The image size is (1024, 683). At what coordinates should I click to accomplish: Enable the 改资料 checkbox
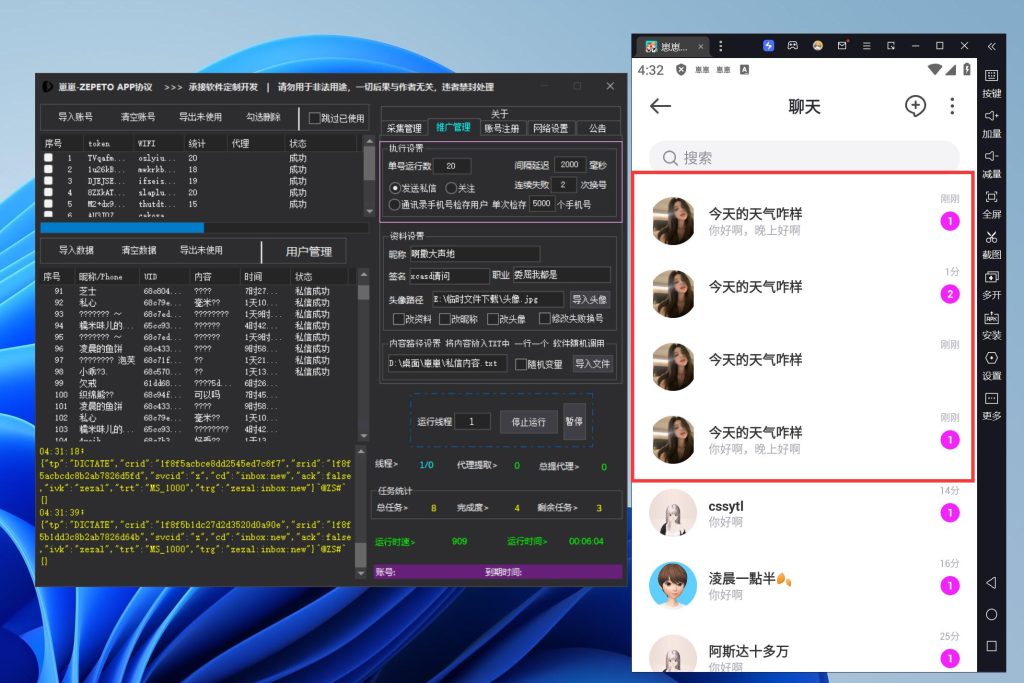click(x=398, y=319)
